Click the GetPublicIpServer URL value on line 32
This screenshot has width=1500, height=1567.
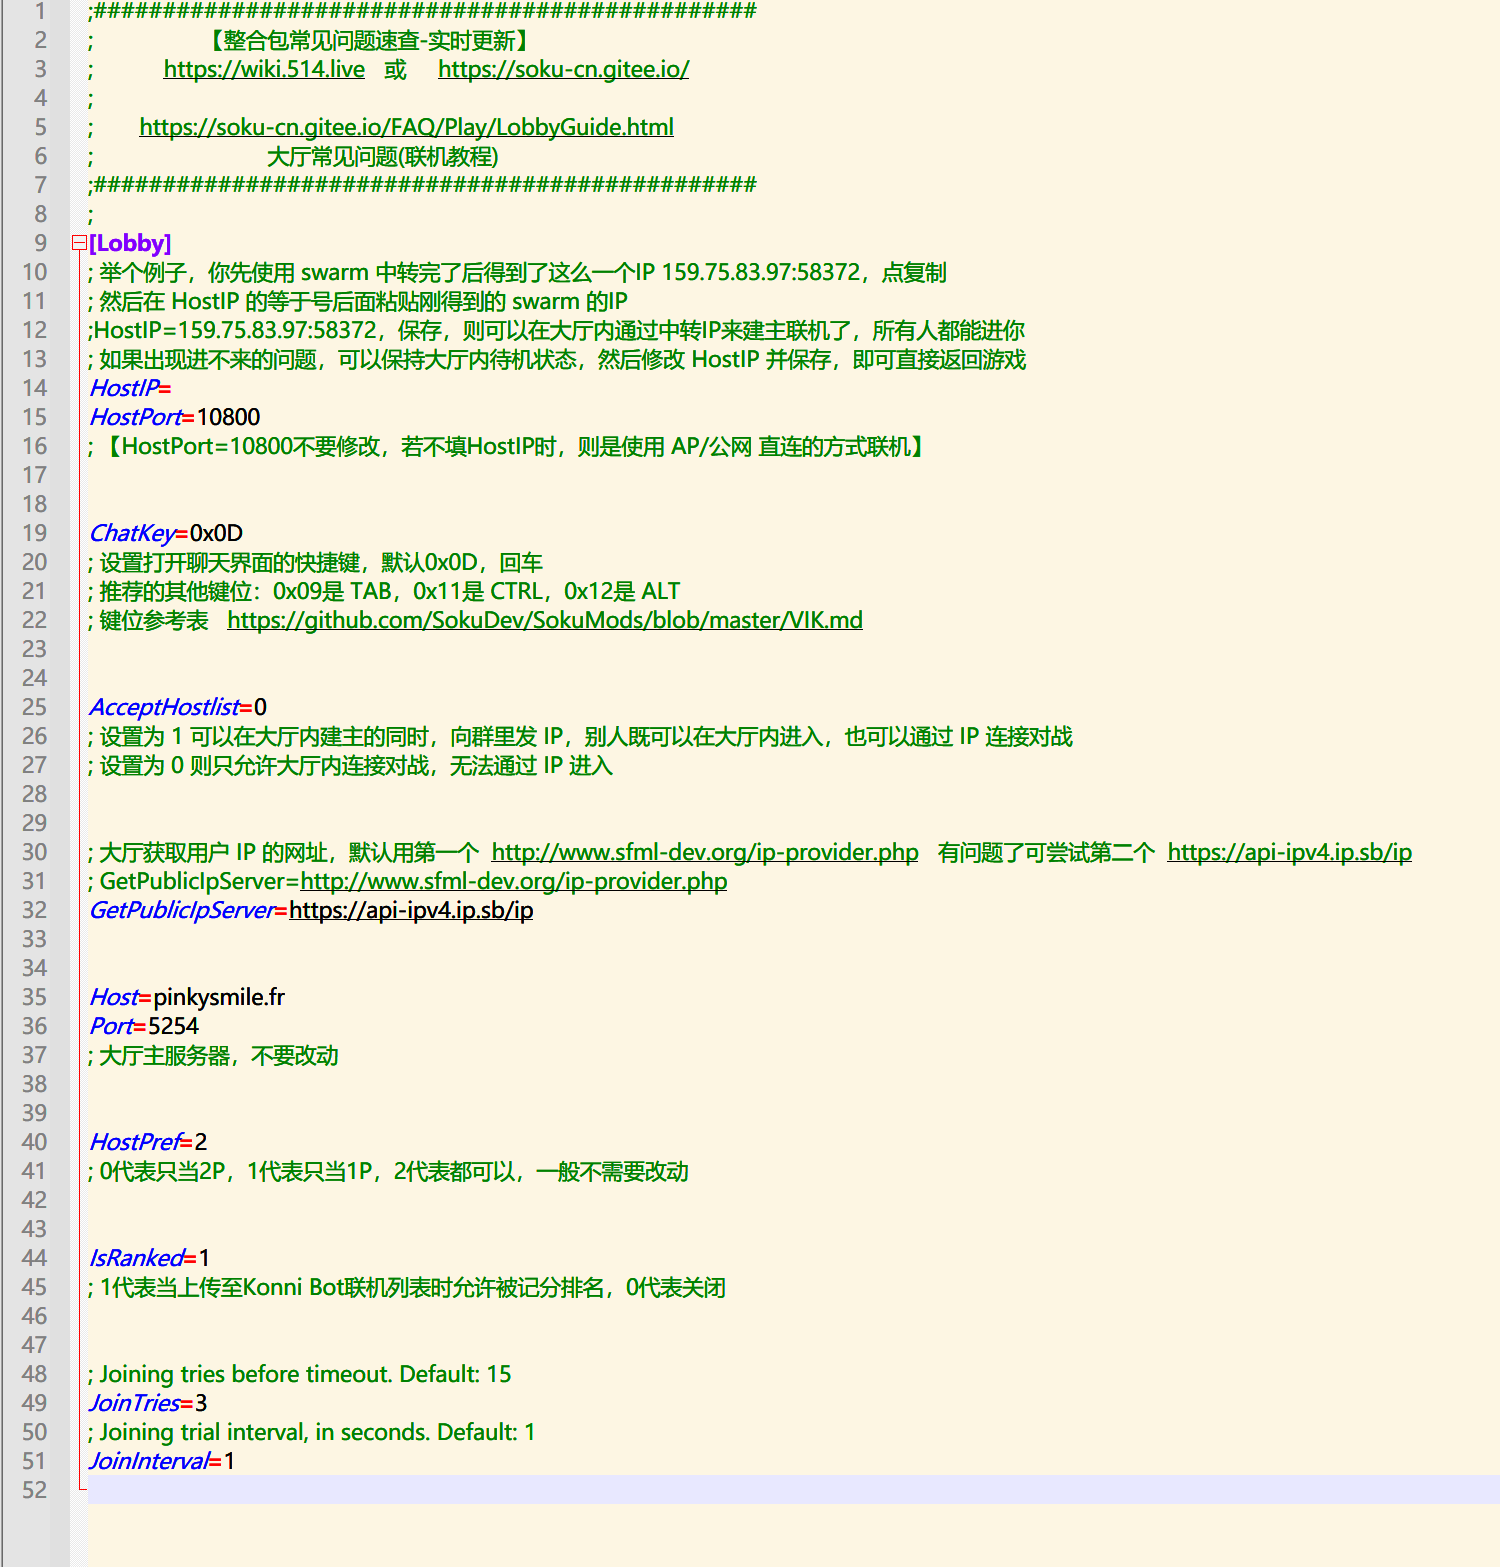[411, 910]
